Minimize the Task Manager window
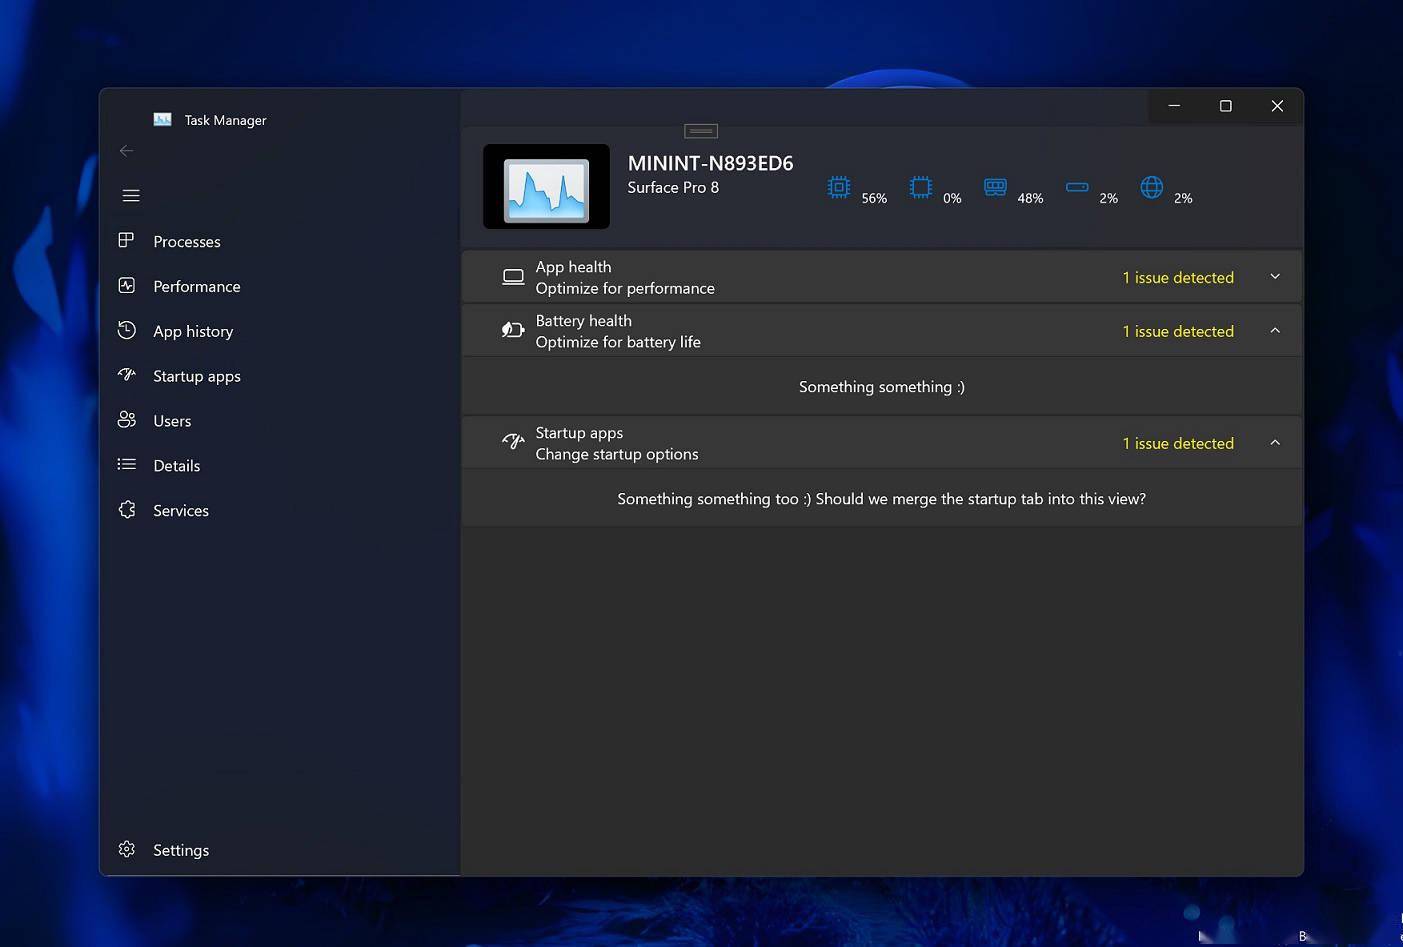 tap(1174, 106)
